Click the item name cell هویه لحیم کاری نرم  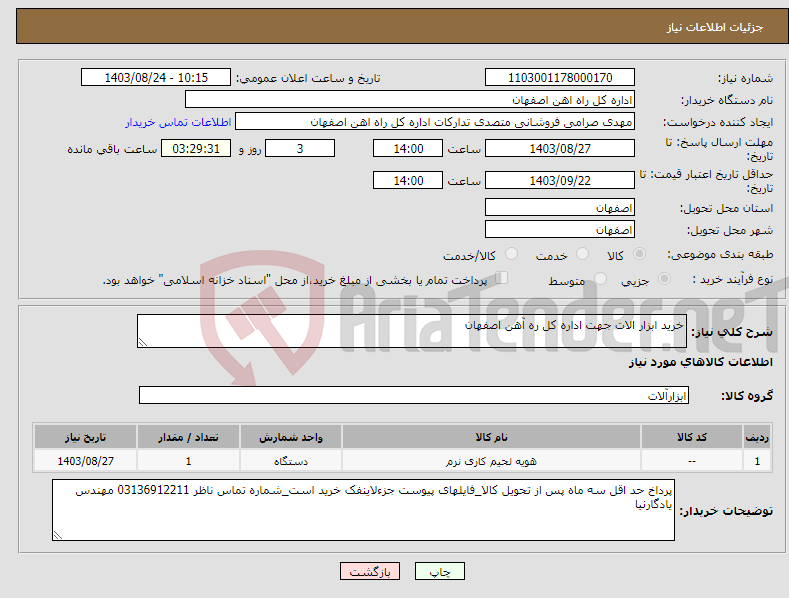[x=491, y=461]
